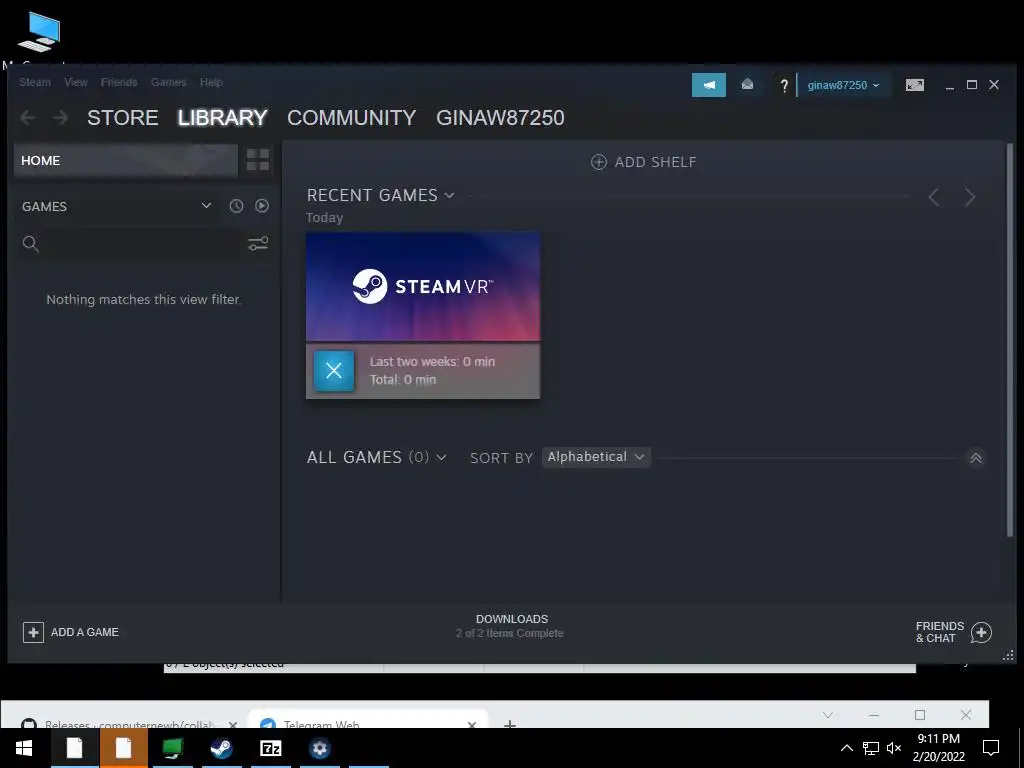This screenshot has width=1024, height=768.
Task: Open FRIENDS & CHAT
Action: point(953,632)
